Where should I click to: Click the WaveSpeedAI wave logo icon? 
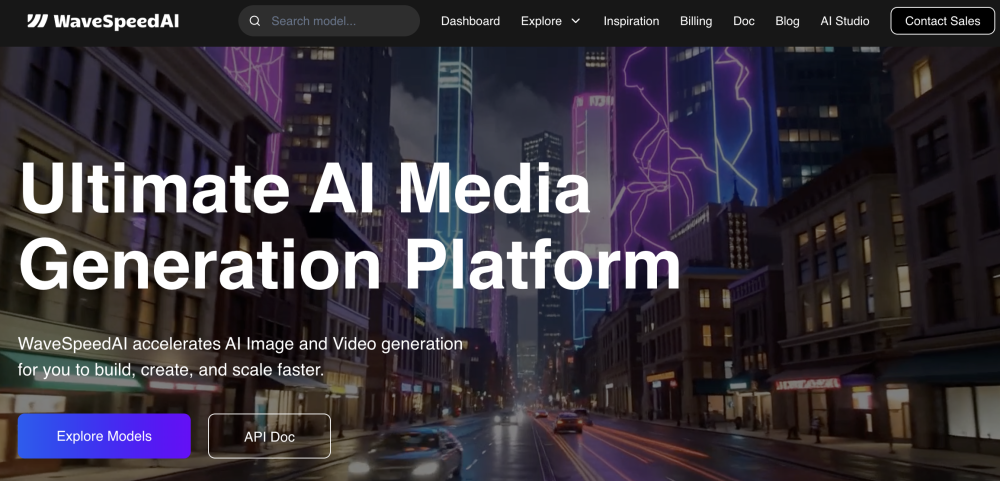coord(37,21)
